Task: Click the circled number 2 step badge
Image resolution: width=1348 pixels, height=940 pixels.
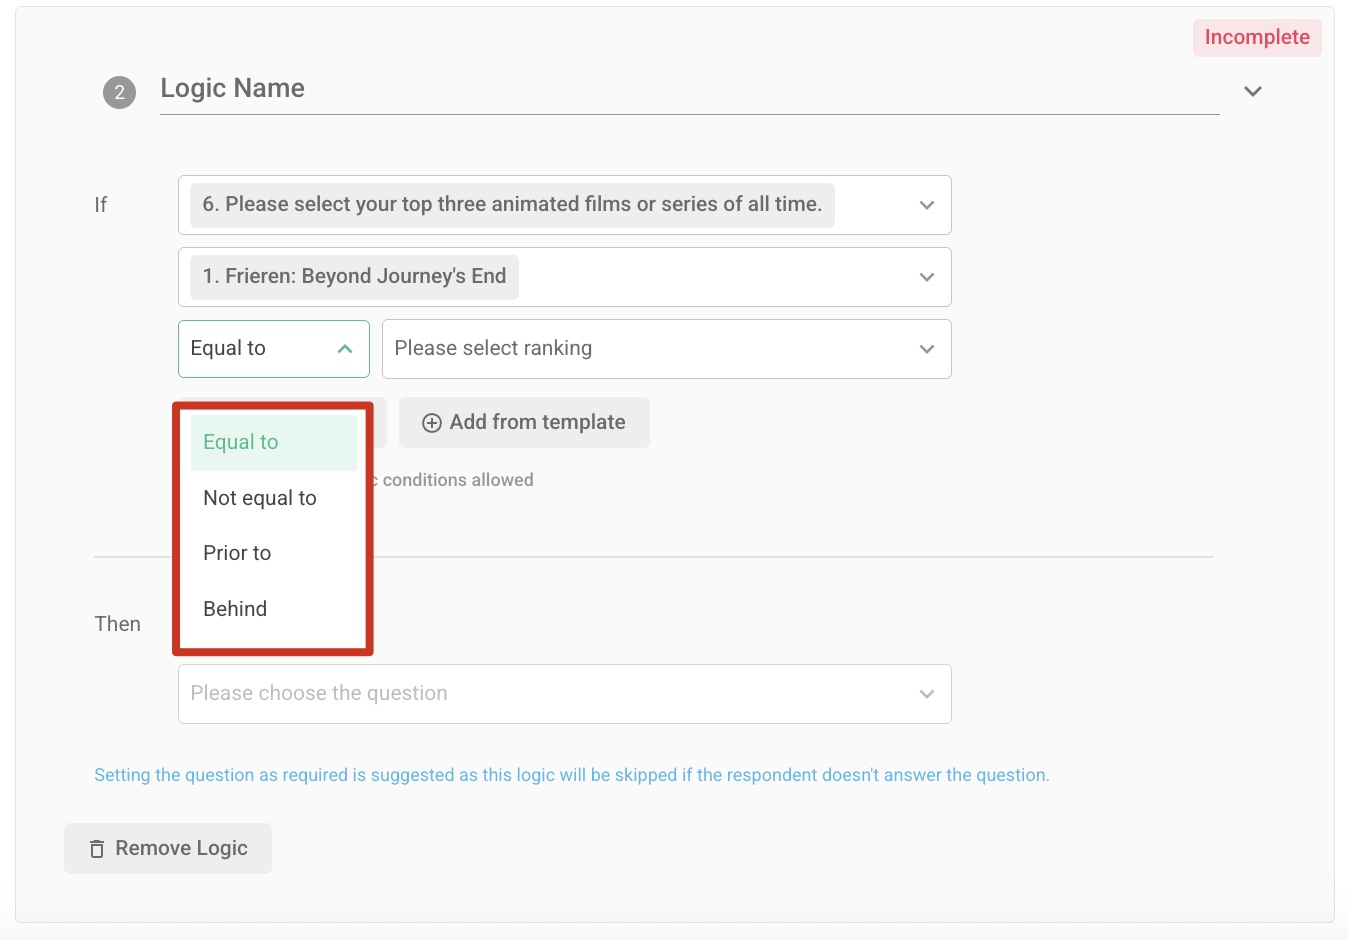Action: [119, 92]
